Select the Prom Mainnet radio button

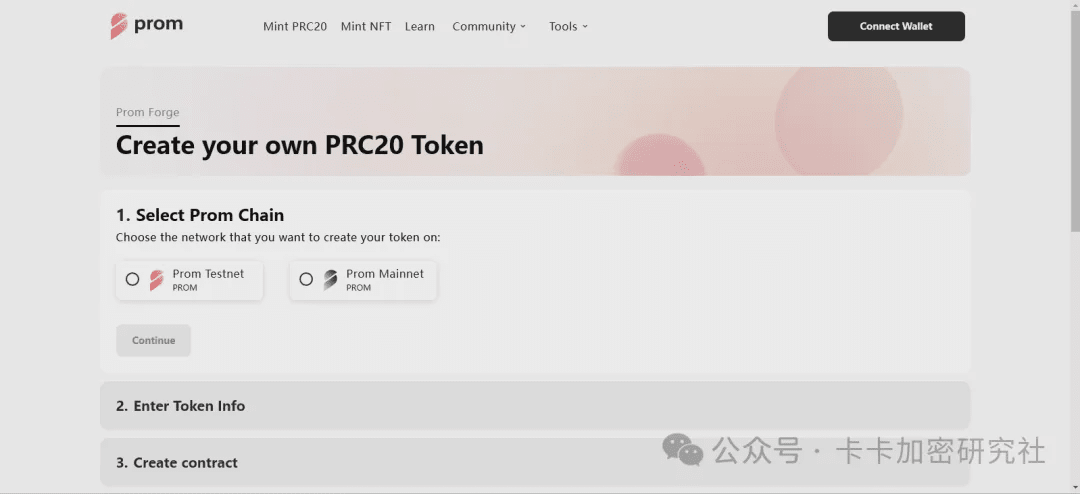click(306, 279)
